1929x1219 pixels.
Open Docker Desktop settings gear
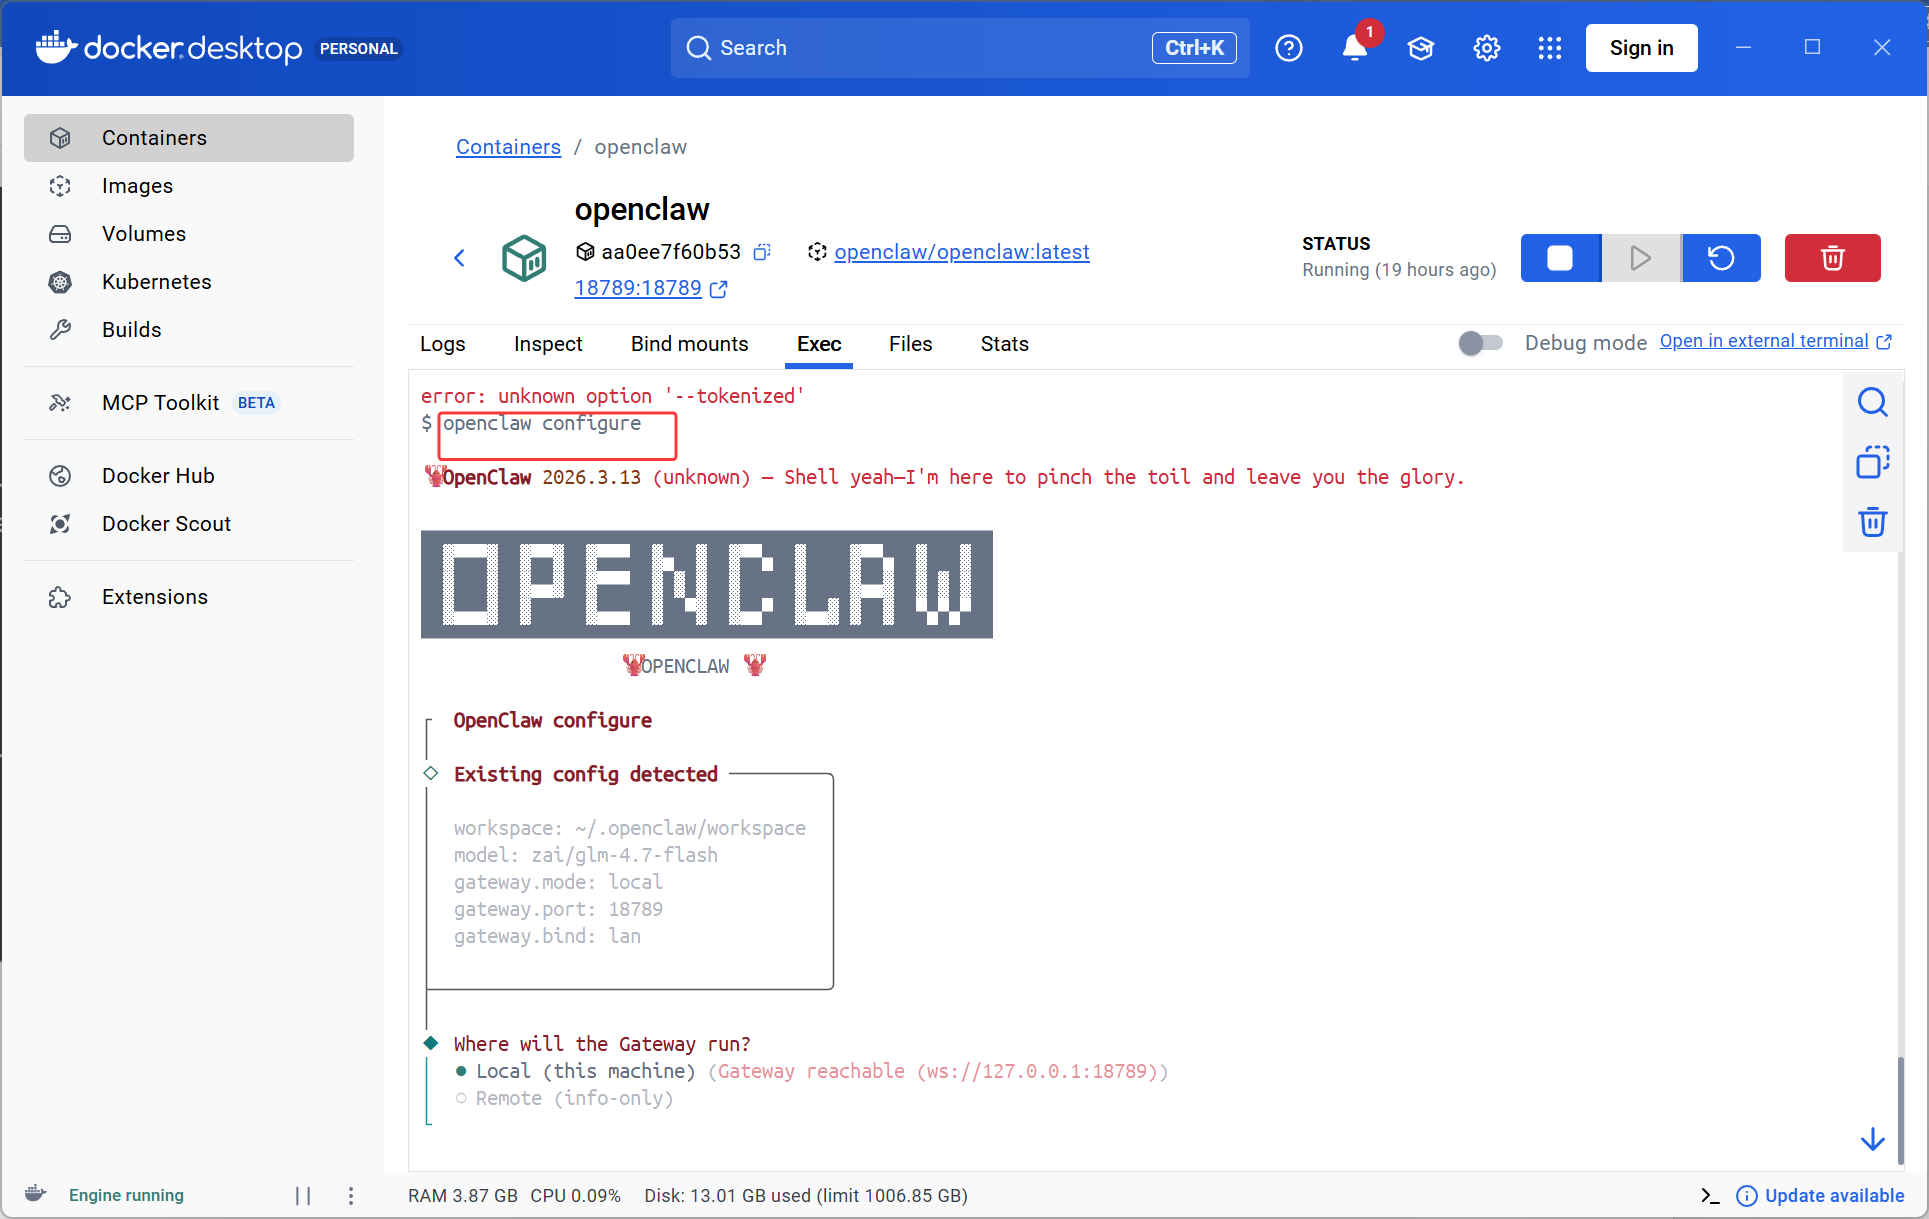coord(1487,48)
